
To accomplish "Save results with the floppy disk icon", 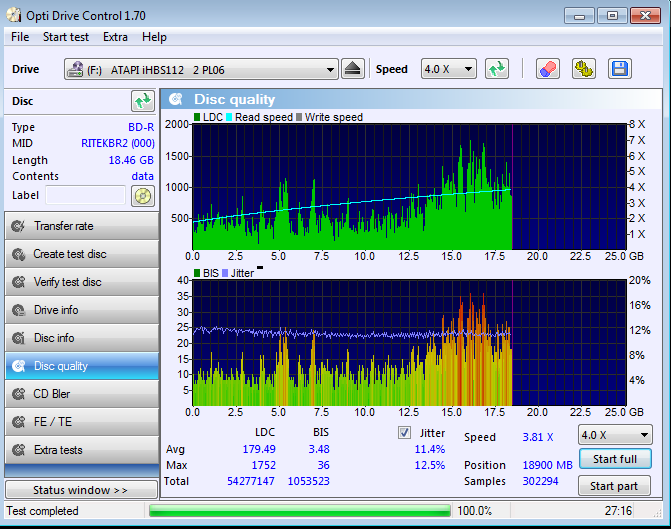I will (x=620, y=69).
